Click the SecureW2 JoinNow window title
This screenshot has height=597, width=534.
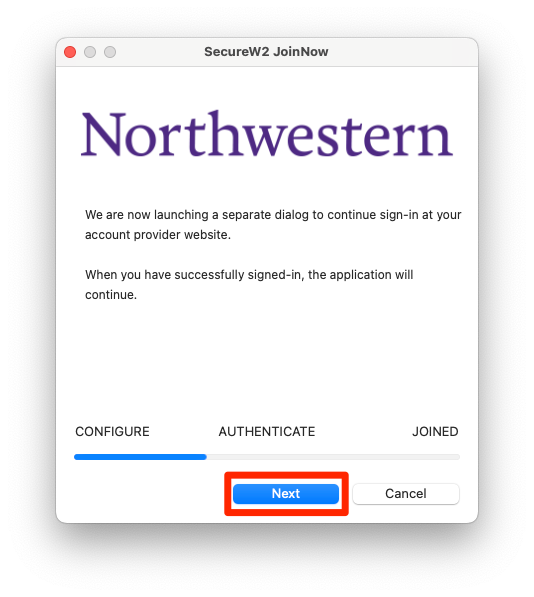tap(266, 52)
